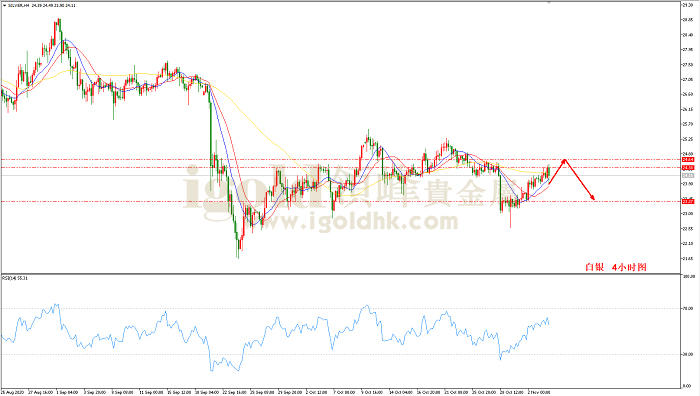Screen dimensions: 700x396
Task: Click the RSI(14) indicator label
Action: [x=15, y=278]
